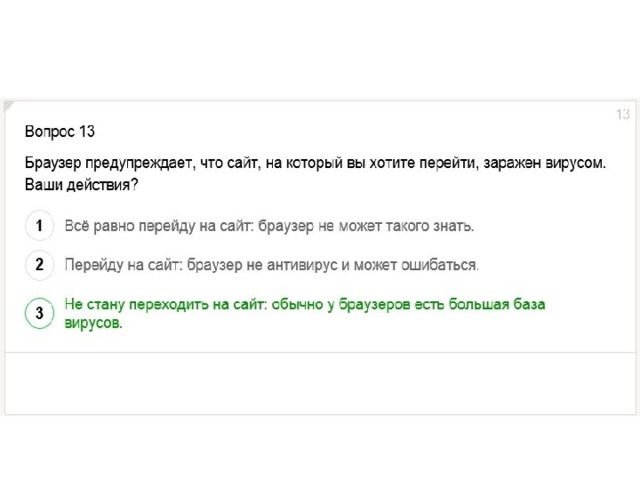
Task: Choose the green-outlined option circle number 3
Action: (39, 313)
